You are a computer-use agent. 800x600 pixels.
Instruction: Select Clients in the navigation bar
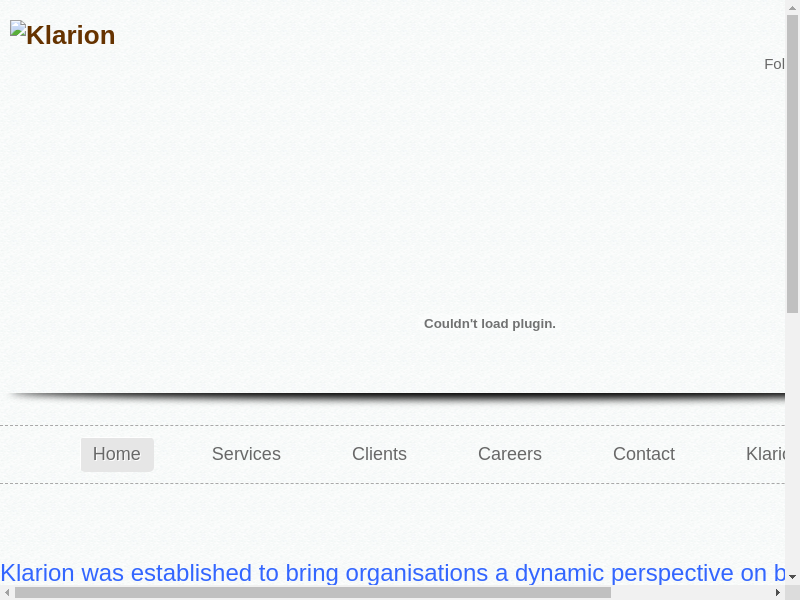379,454
